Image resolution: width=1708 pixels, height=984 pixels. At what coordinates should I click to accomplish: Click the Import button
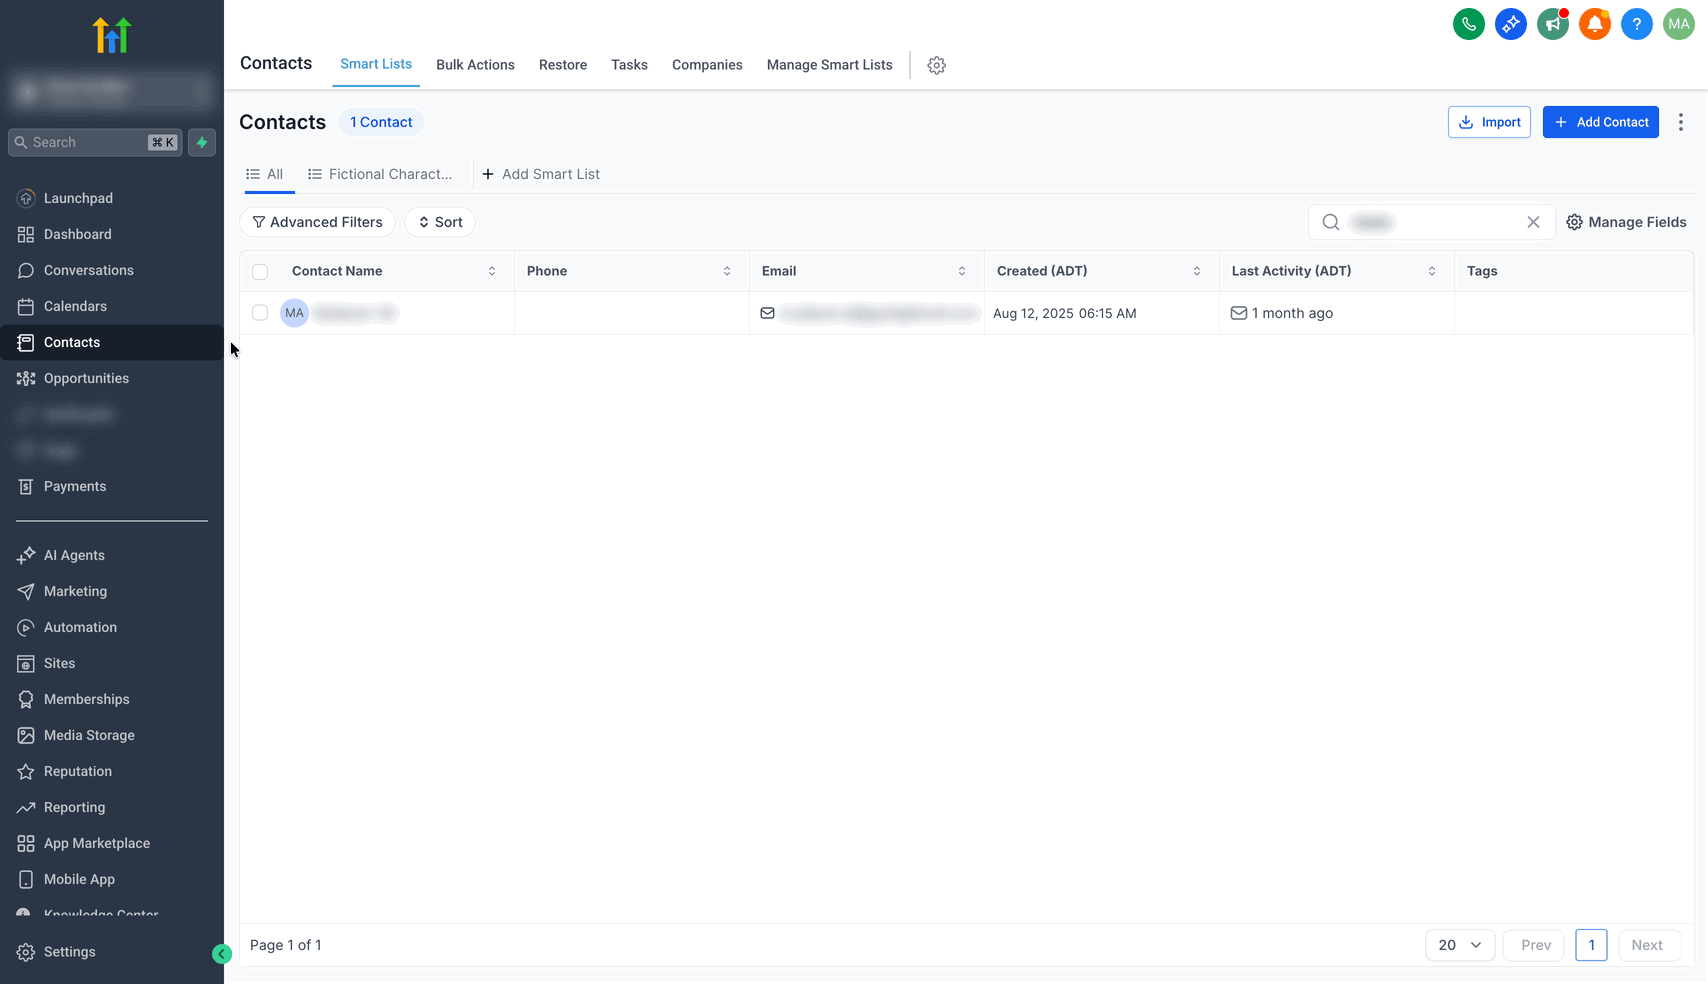1489,122
